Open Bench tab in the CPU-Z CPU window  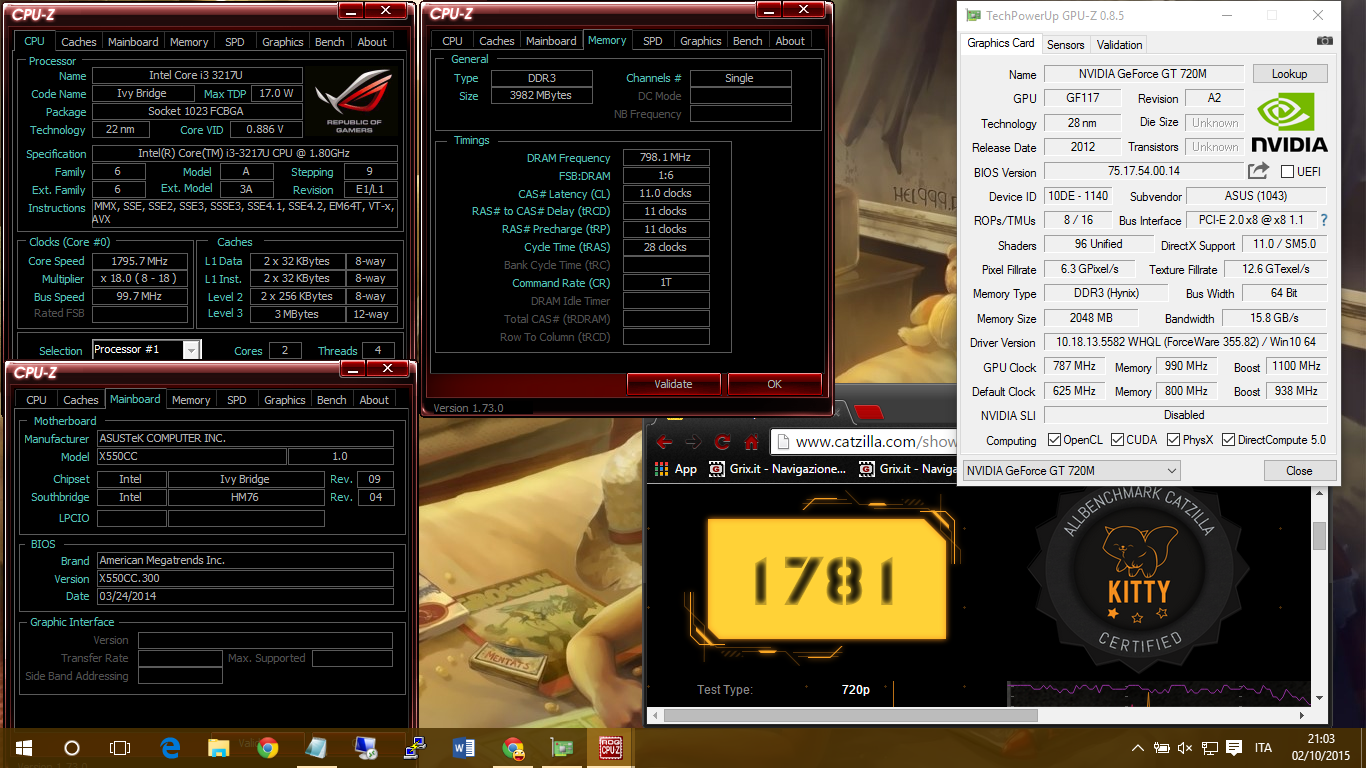tap(330, 42)
